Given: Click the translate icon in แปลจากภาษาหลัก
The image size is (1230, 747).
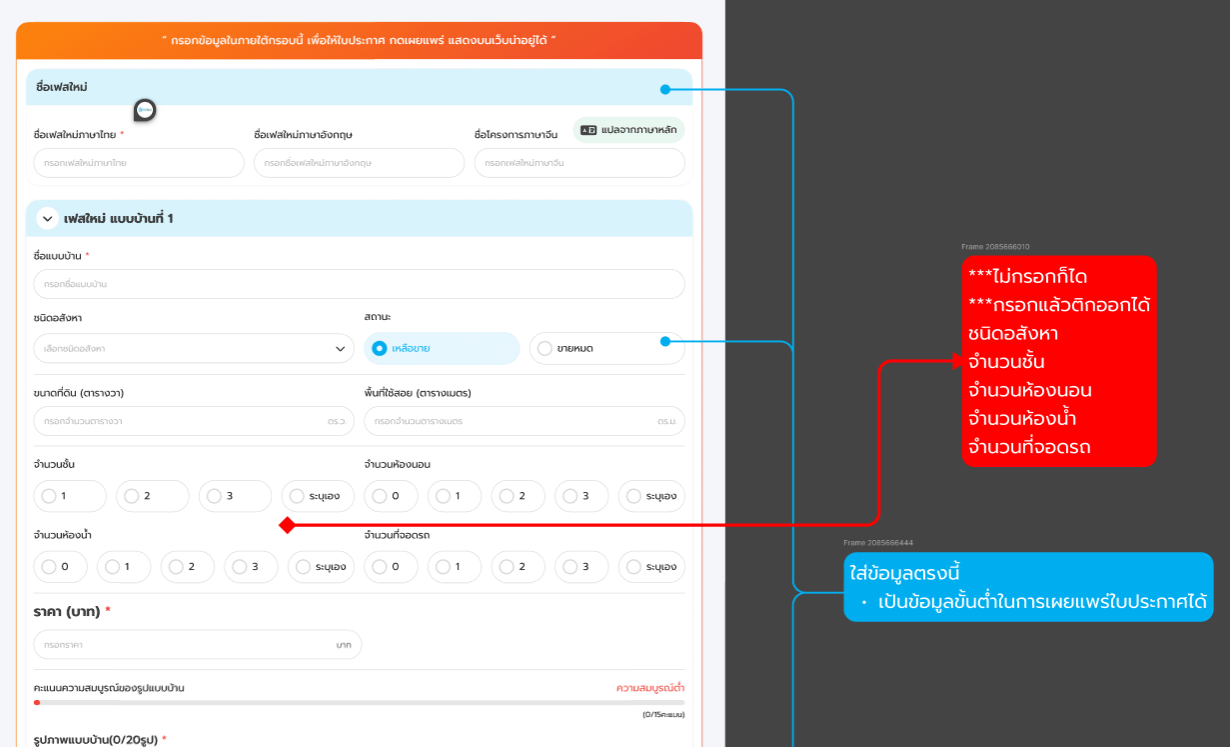Looking at the screenshot, I should [x=589, y=130].
